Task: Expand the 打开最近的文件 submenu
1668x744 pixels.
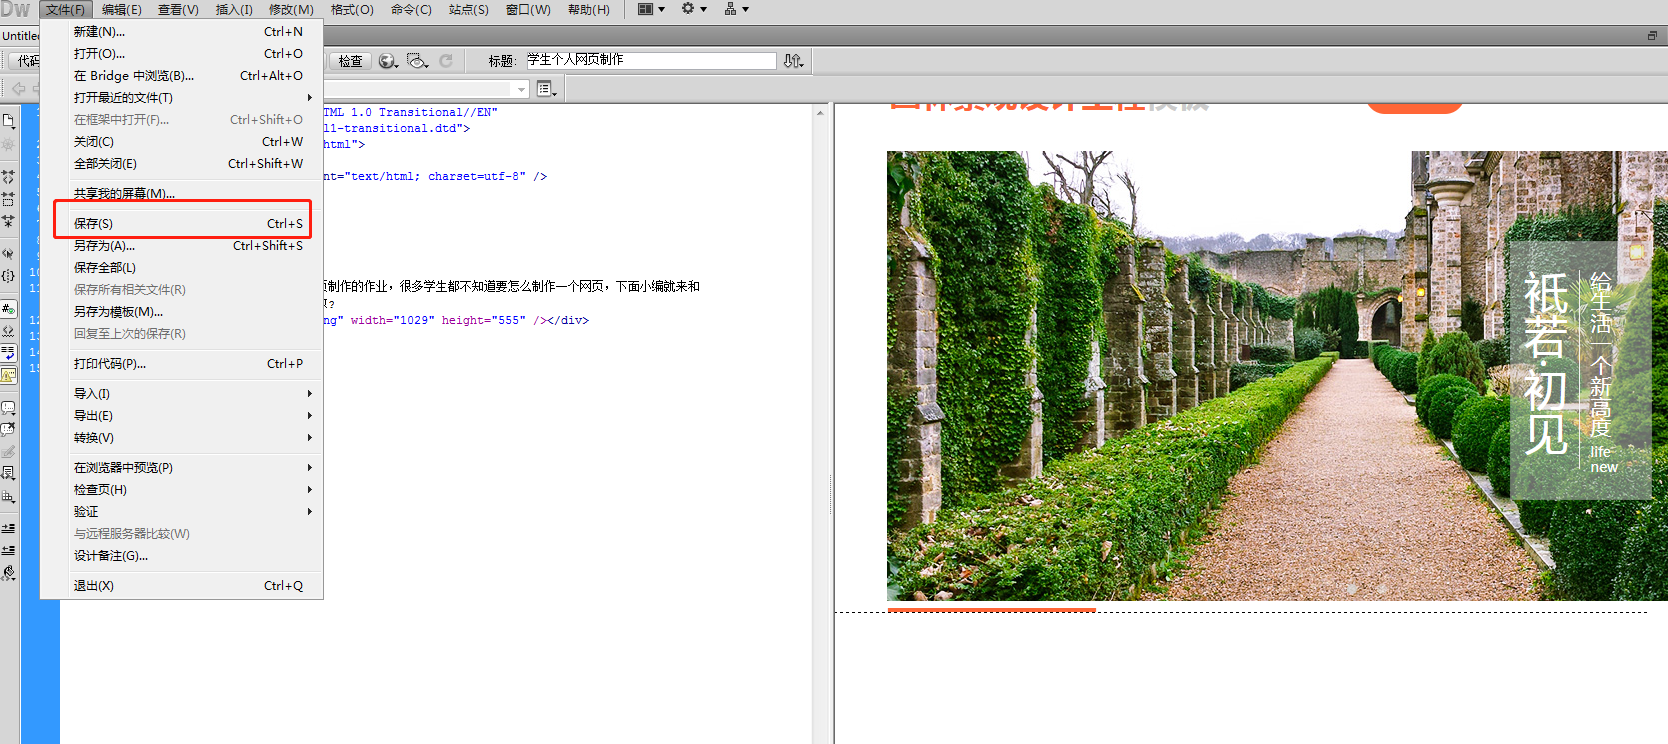Action: tap(181, 98)
